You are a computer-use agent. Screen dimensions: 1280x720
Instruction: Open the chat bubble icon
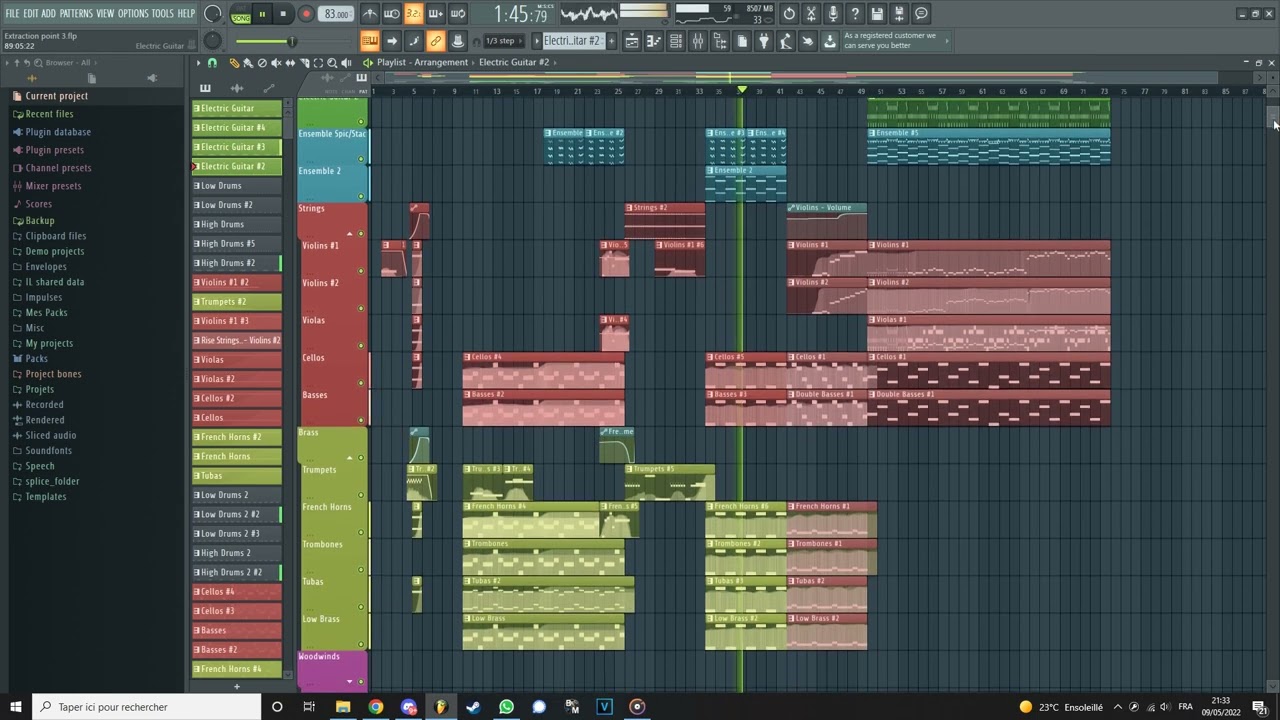coord(921,14)
